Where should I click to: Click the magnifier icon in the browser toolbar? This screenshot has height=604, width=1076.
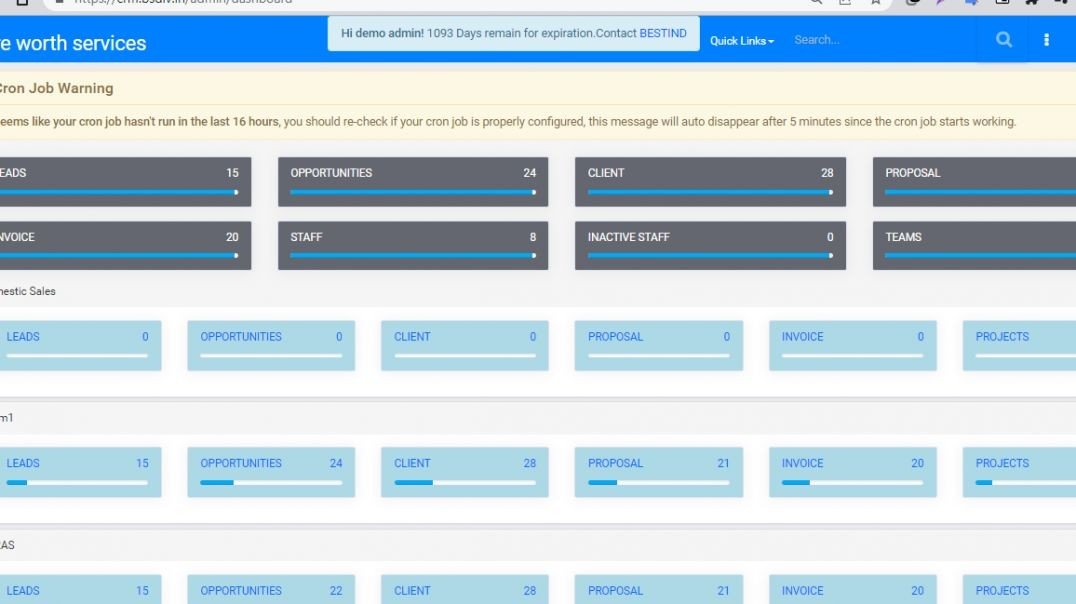pos(815,3)
